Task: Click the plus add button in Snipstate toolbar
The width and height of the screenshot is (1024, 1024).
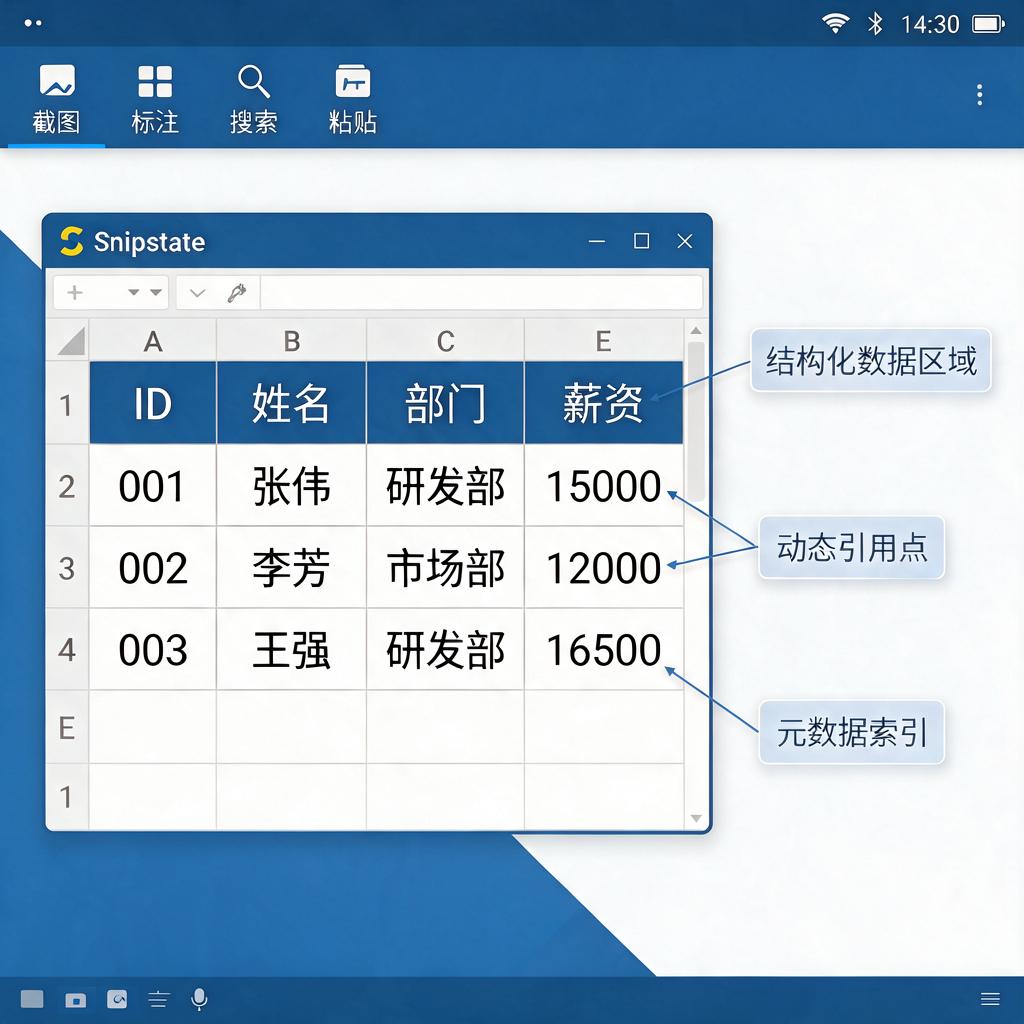Action: tap(75, 293)
